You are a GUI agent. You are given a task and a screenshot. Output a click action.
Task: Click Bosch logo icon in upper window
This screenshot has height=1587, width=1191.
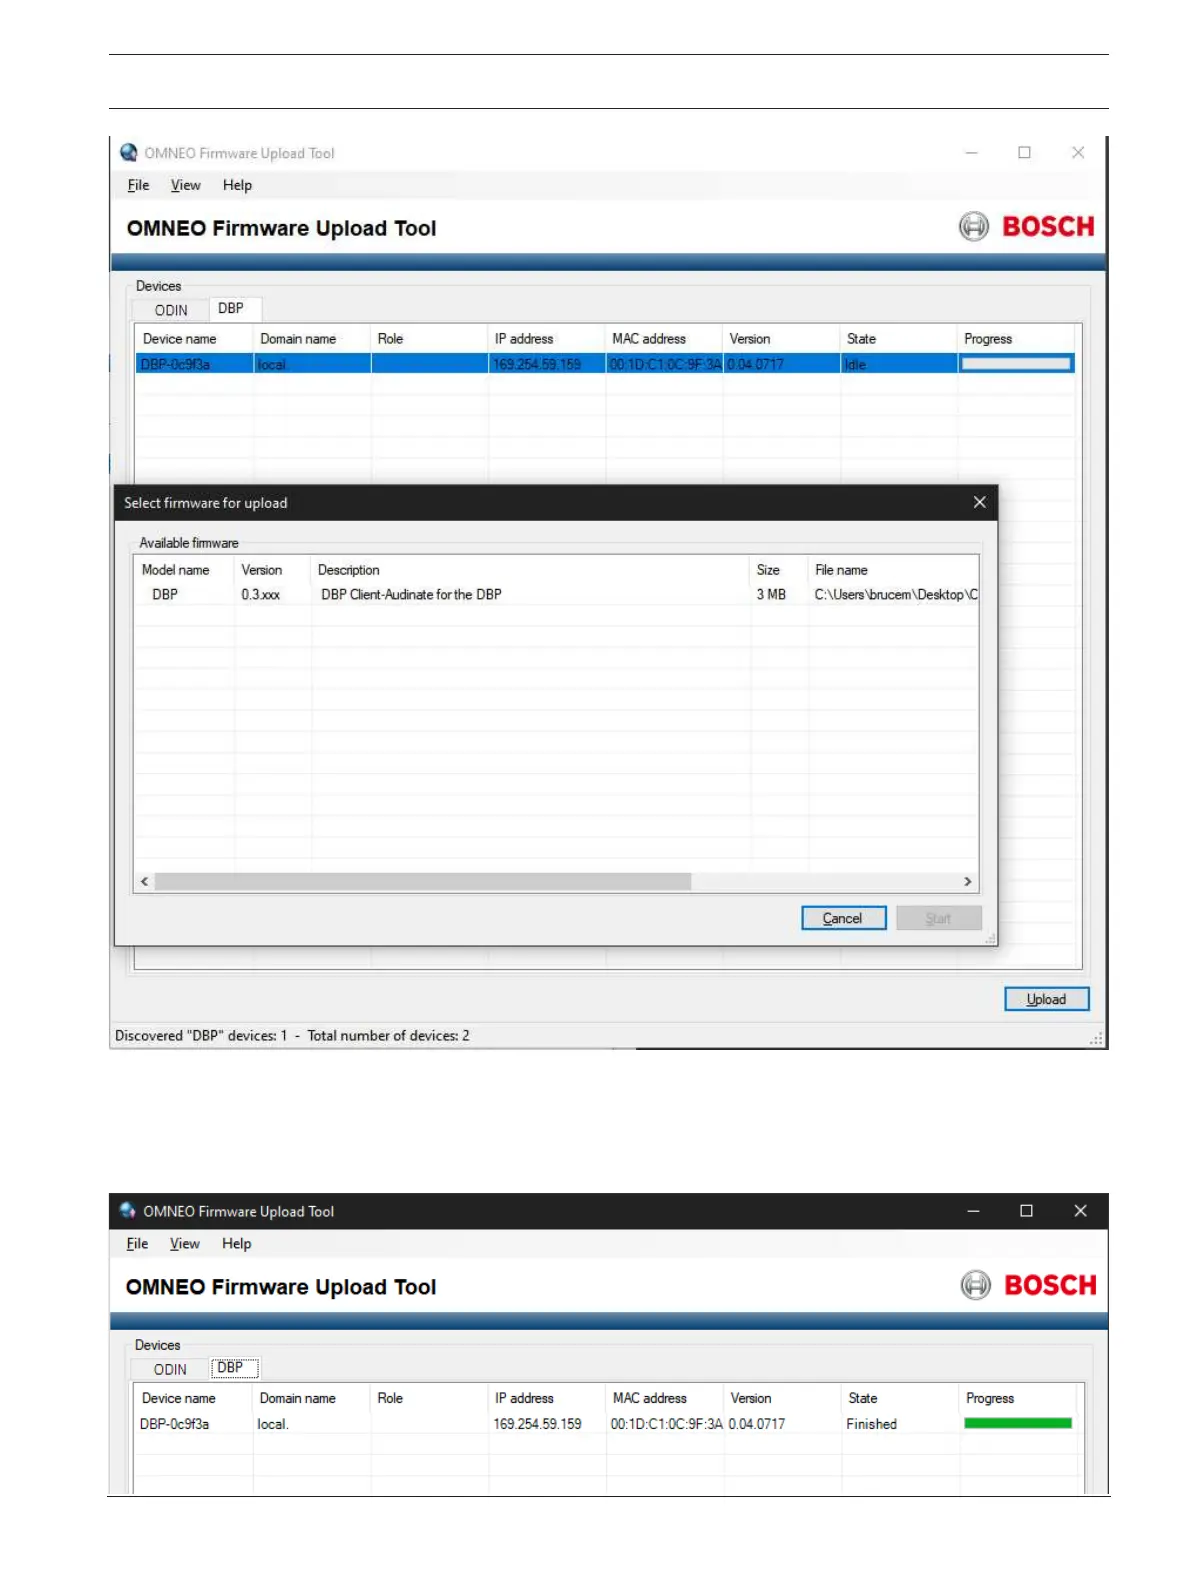[974, 227]
